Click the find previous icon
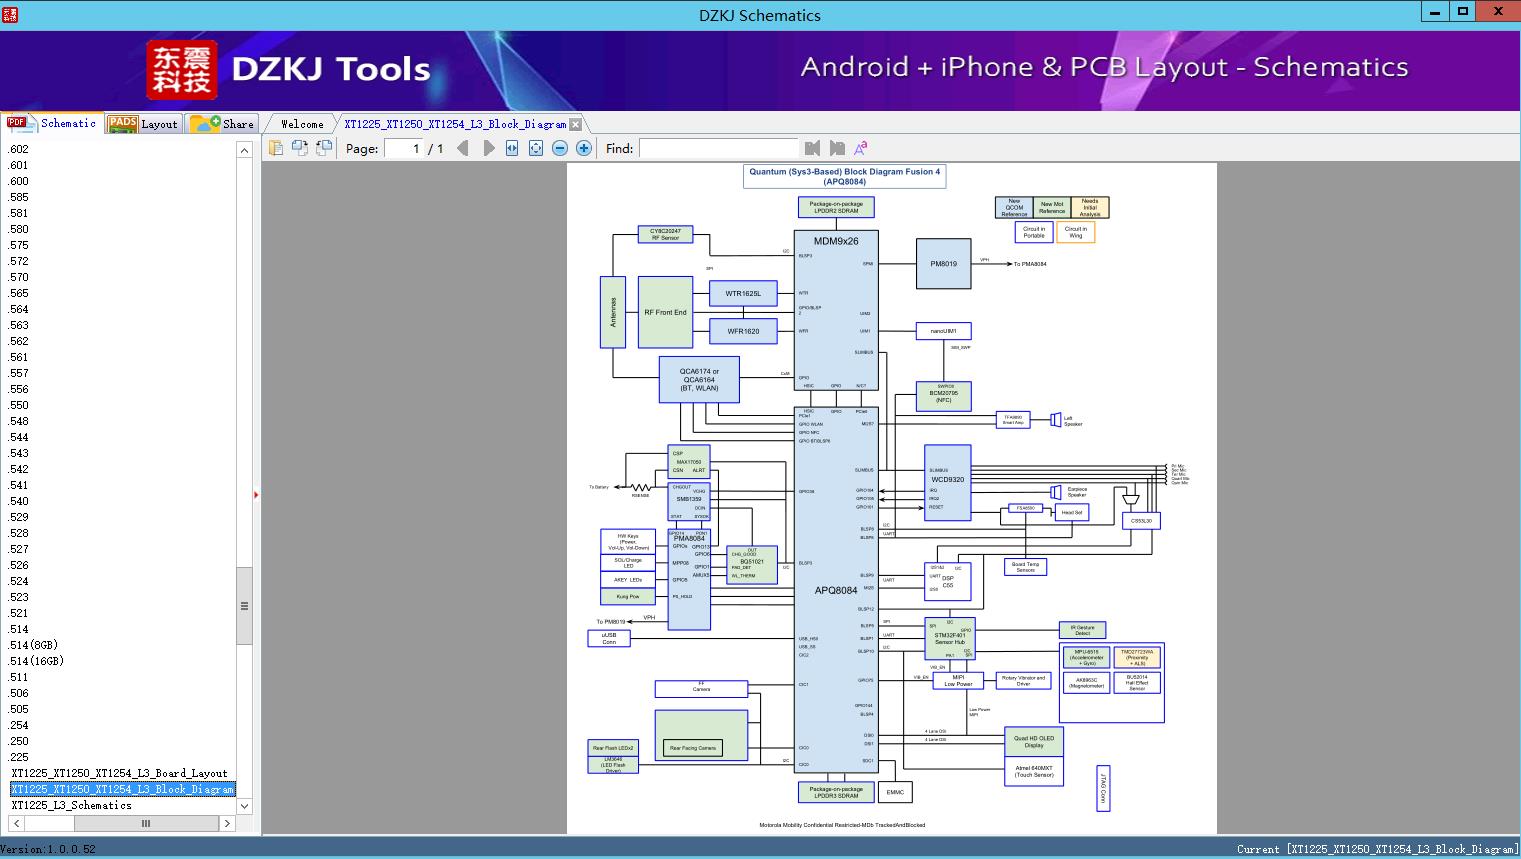Screen dimensions: 1521x859 point(812,148)
